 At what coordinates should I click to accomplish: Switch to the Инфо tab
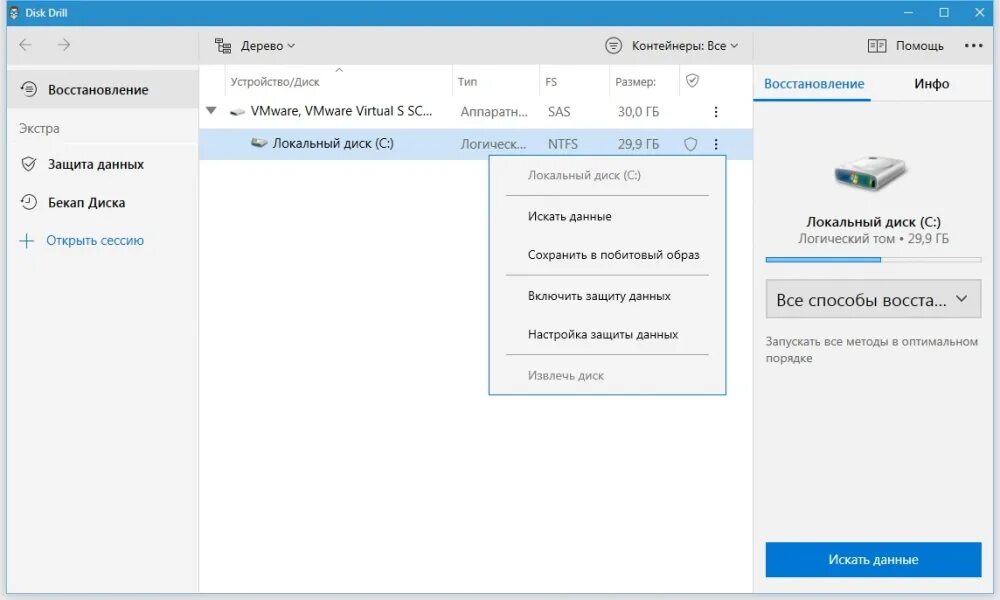pyautogui.click(x=931, y=84)
